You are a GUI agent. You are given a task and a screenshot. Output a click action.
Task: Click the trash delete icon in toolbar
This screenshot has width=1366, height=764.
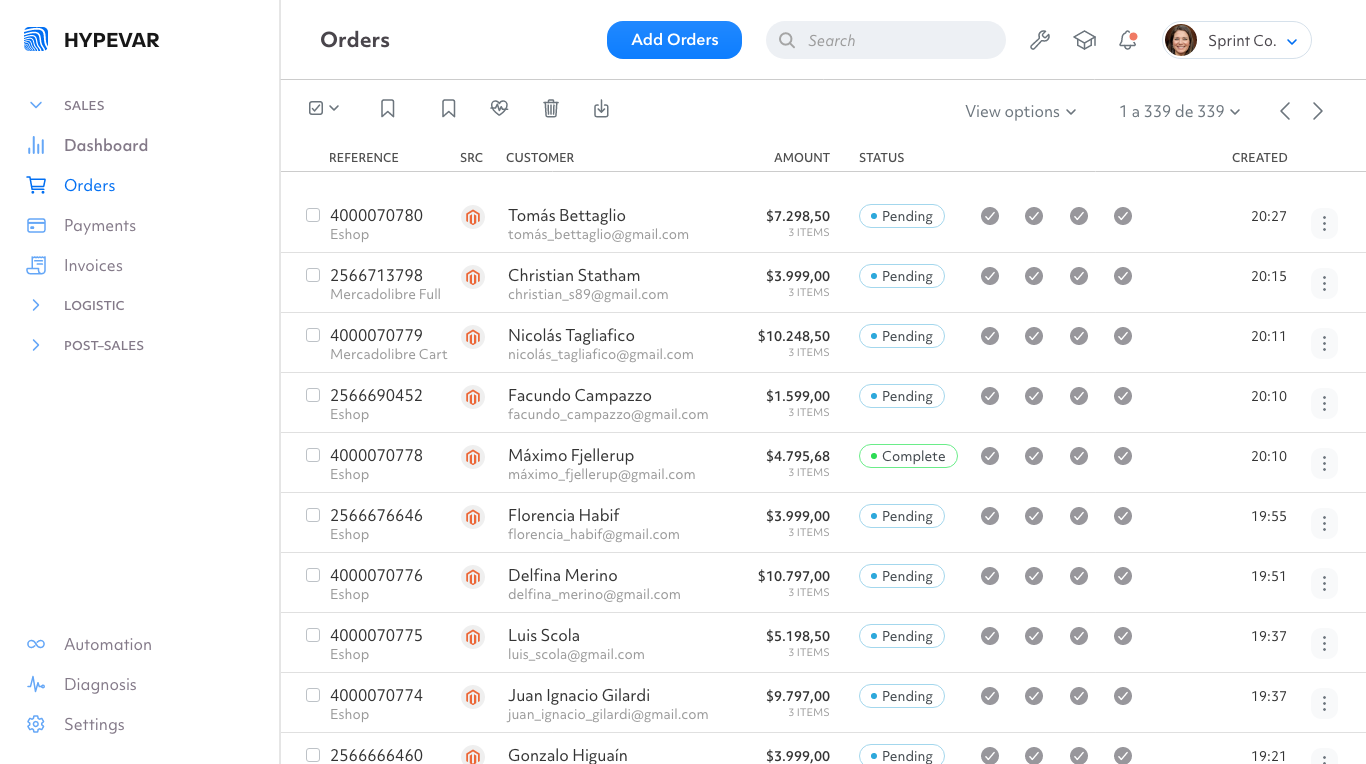[x=551, y=108]
